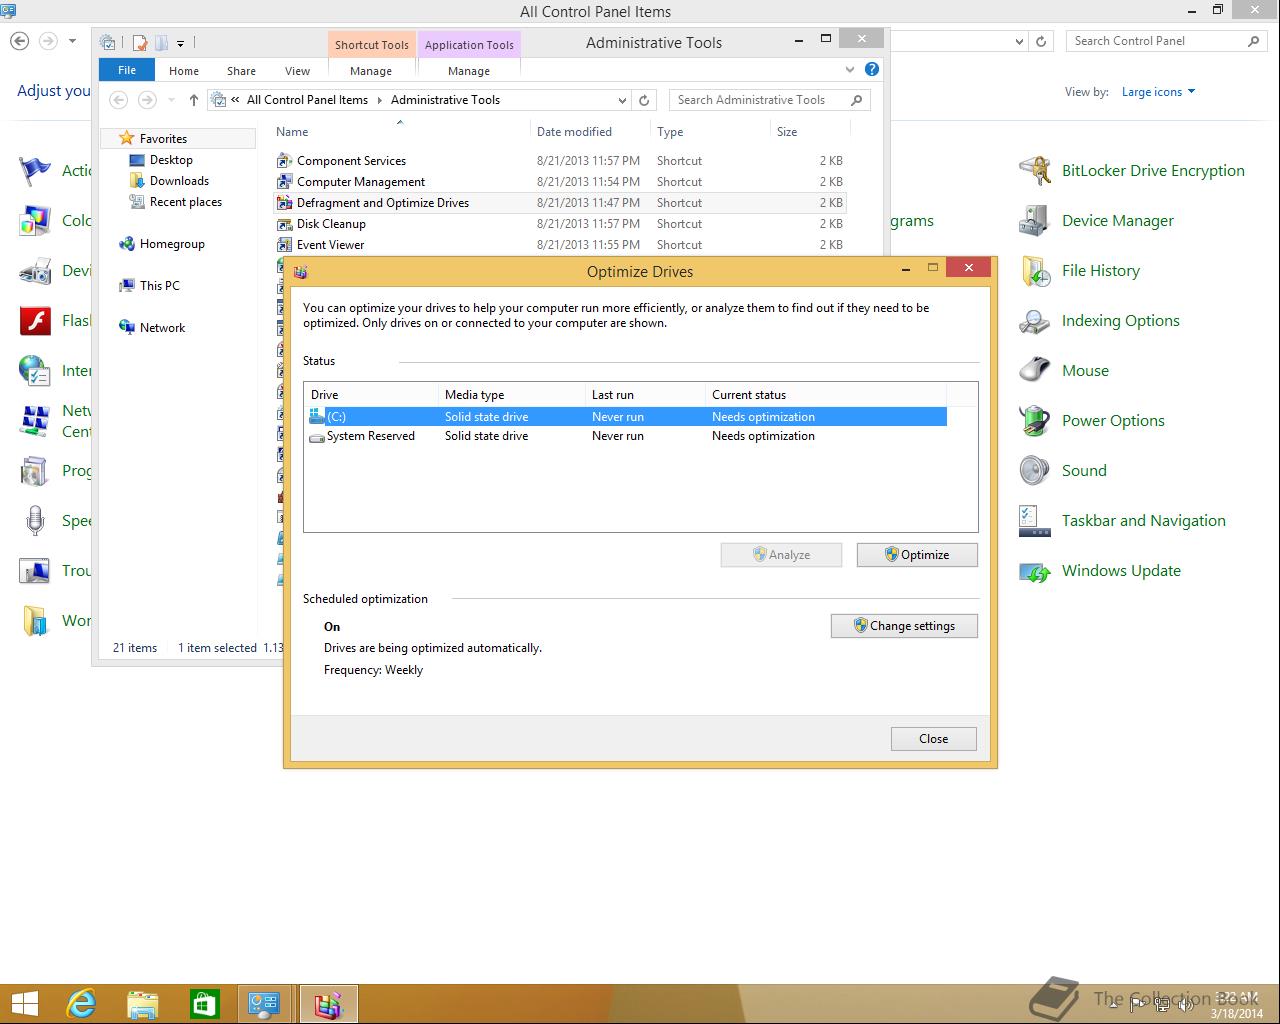Click the disabled Analyze button

tap(781, 555)
